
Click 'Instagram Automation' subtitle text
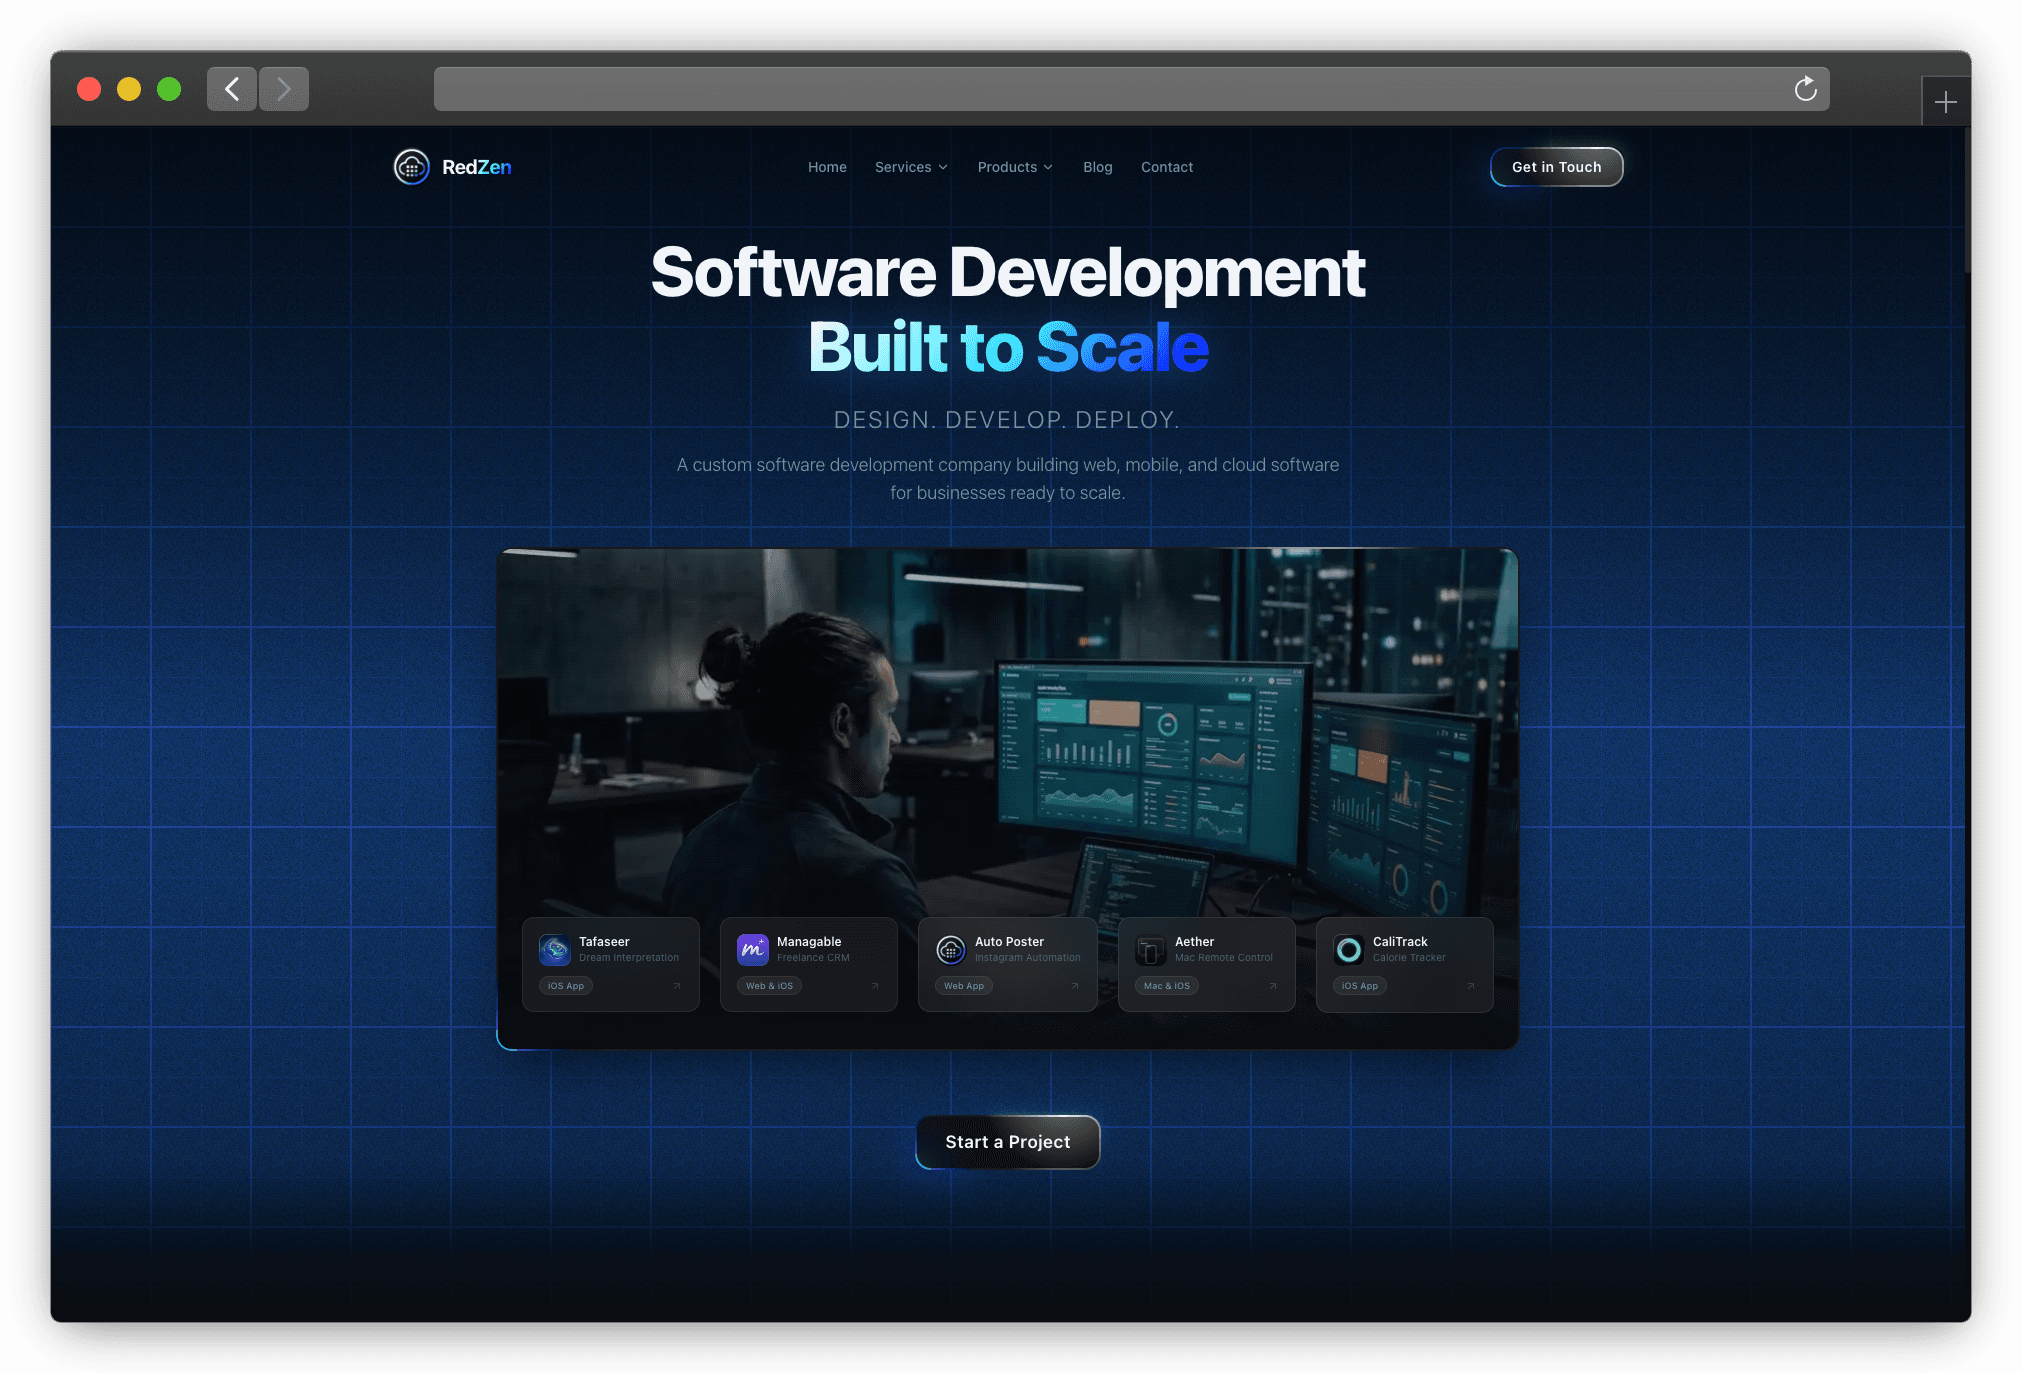(x=1028, y=958)
